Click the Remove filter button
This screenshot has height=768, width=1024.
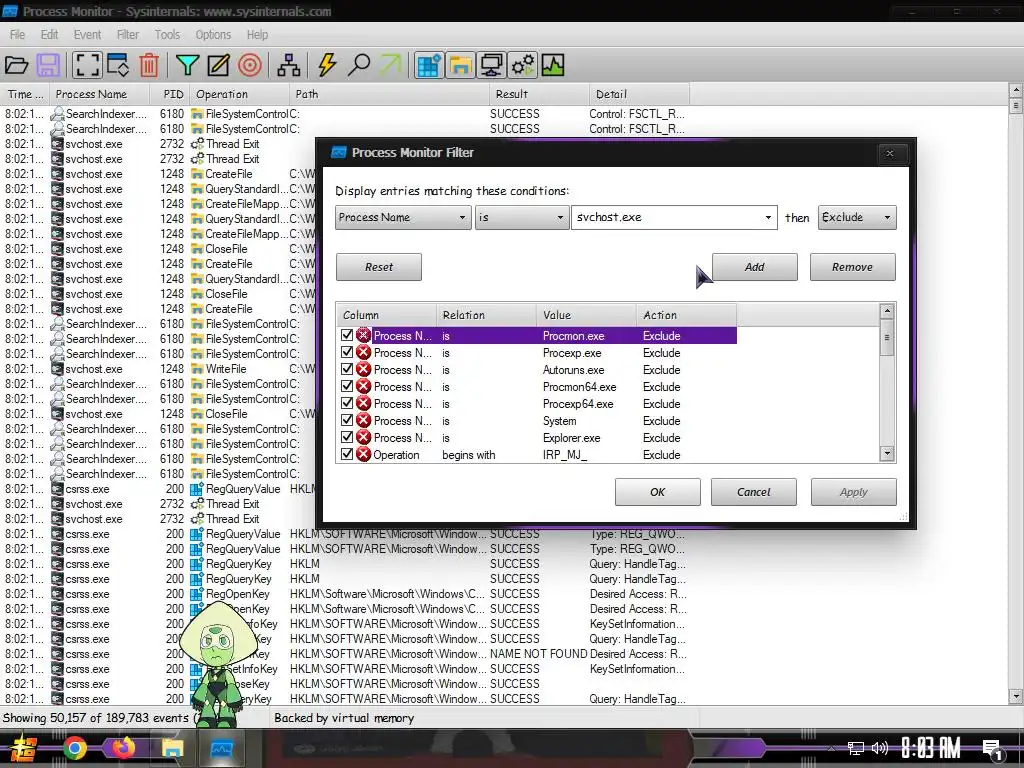[x=852, y=267]
